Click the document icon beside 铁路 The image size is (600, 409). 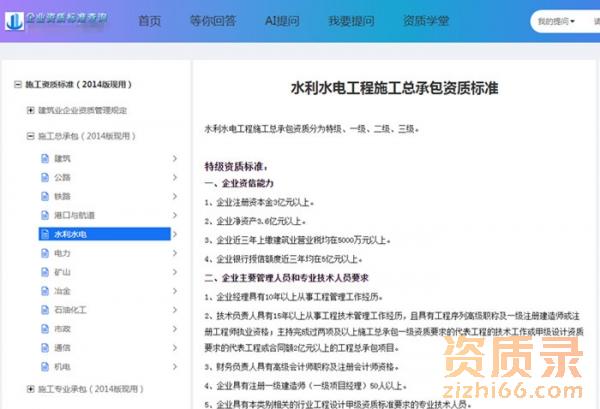click(x=43, y=196)
